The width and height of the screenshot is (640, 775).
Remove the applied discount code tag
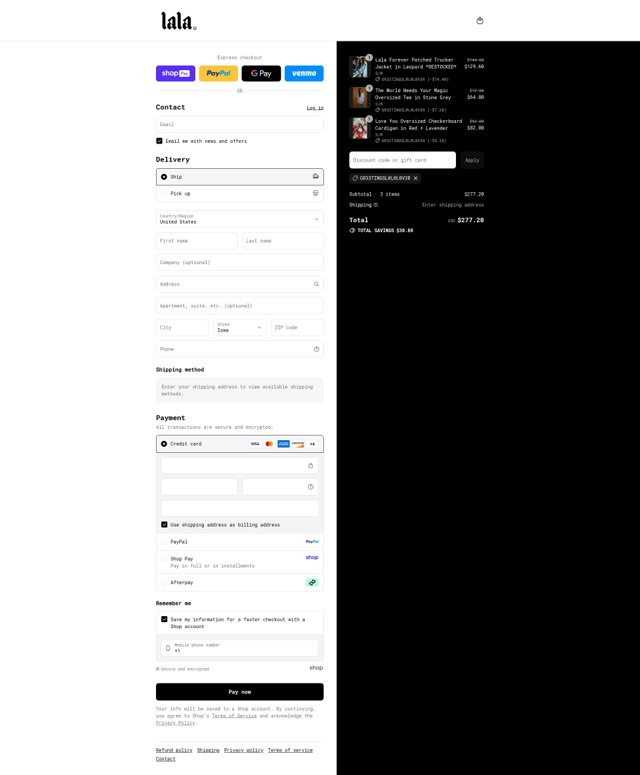point(416,178)
